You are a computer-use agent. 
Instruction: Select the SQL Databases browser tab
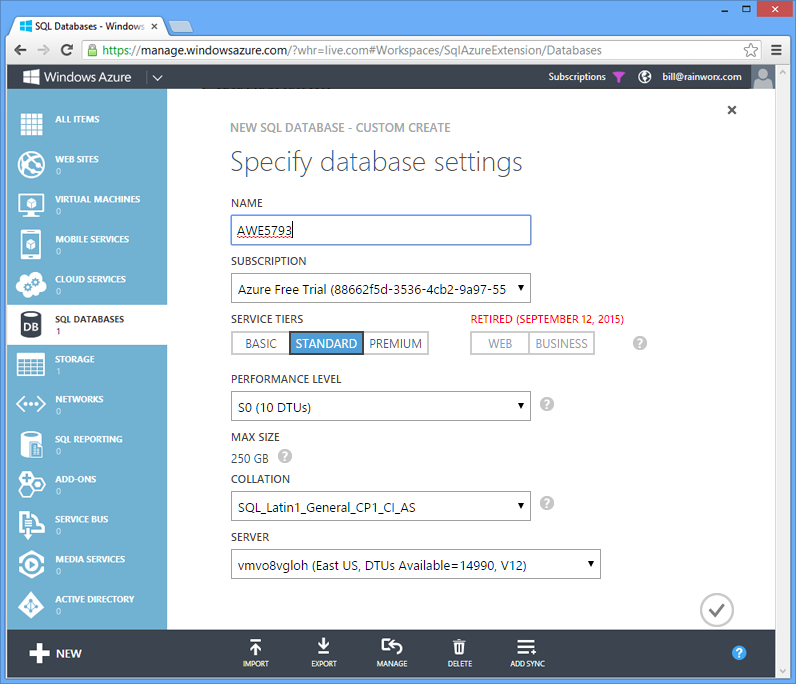89,26
